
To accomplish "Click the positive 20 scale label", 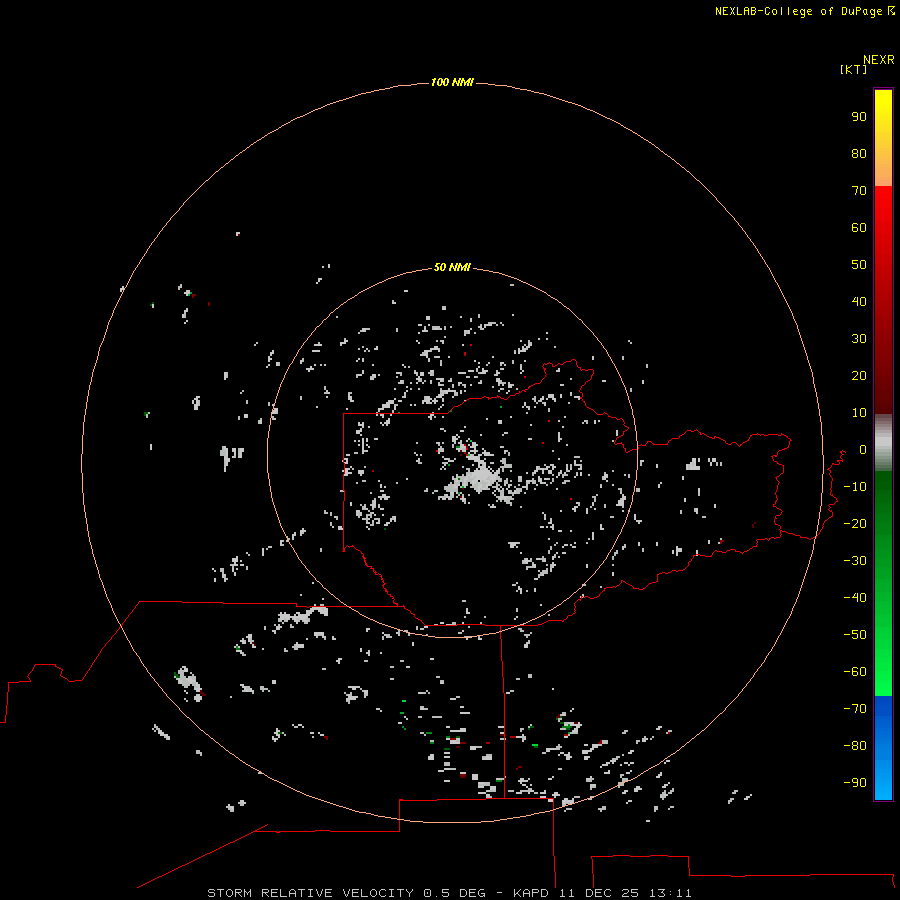I will [x=859, y=375].
